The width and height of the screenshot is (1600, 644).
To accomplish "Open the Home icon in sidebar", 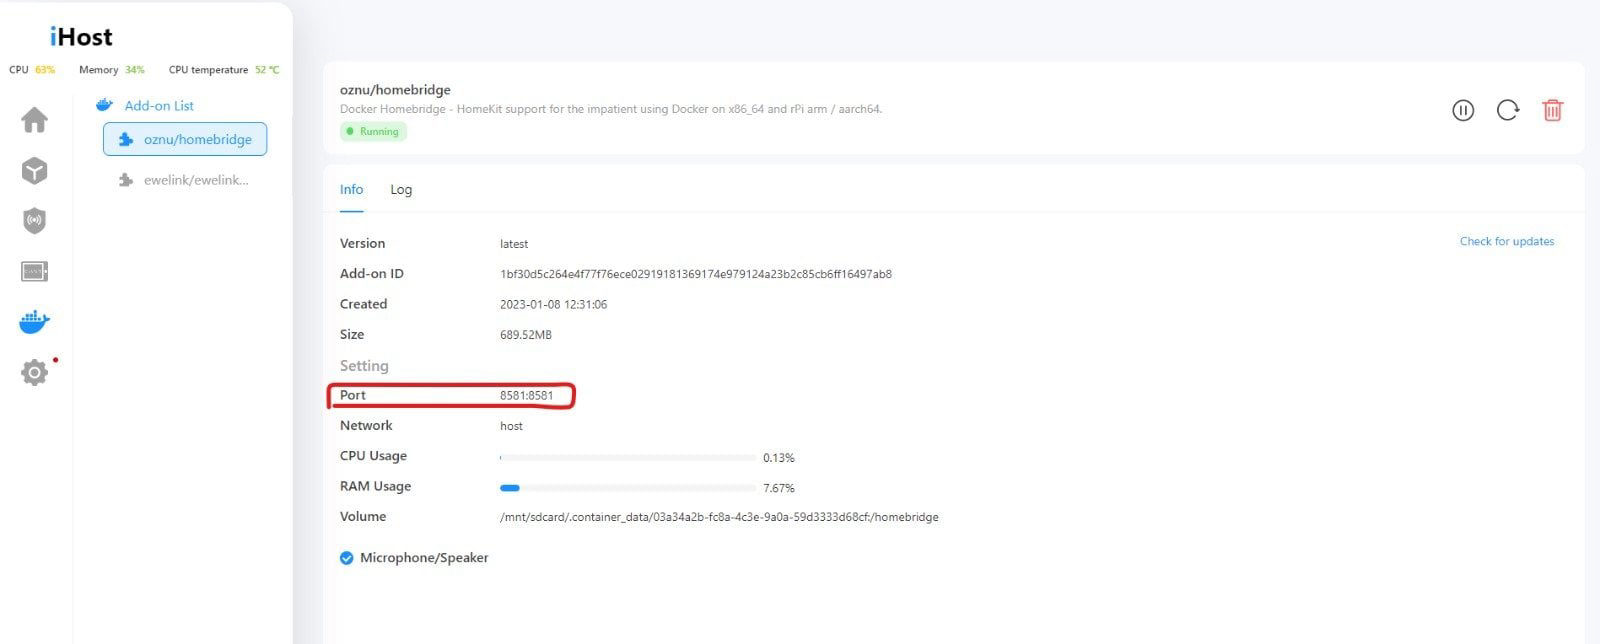I will pos(34,120).
